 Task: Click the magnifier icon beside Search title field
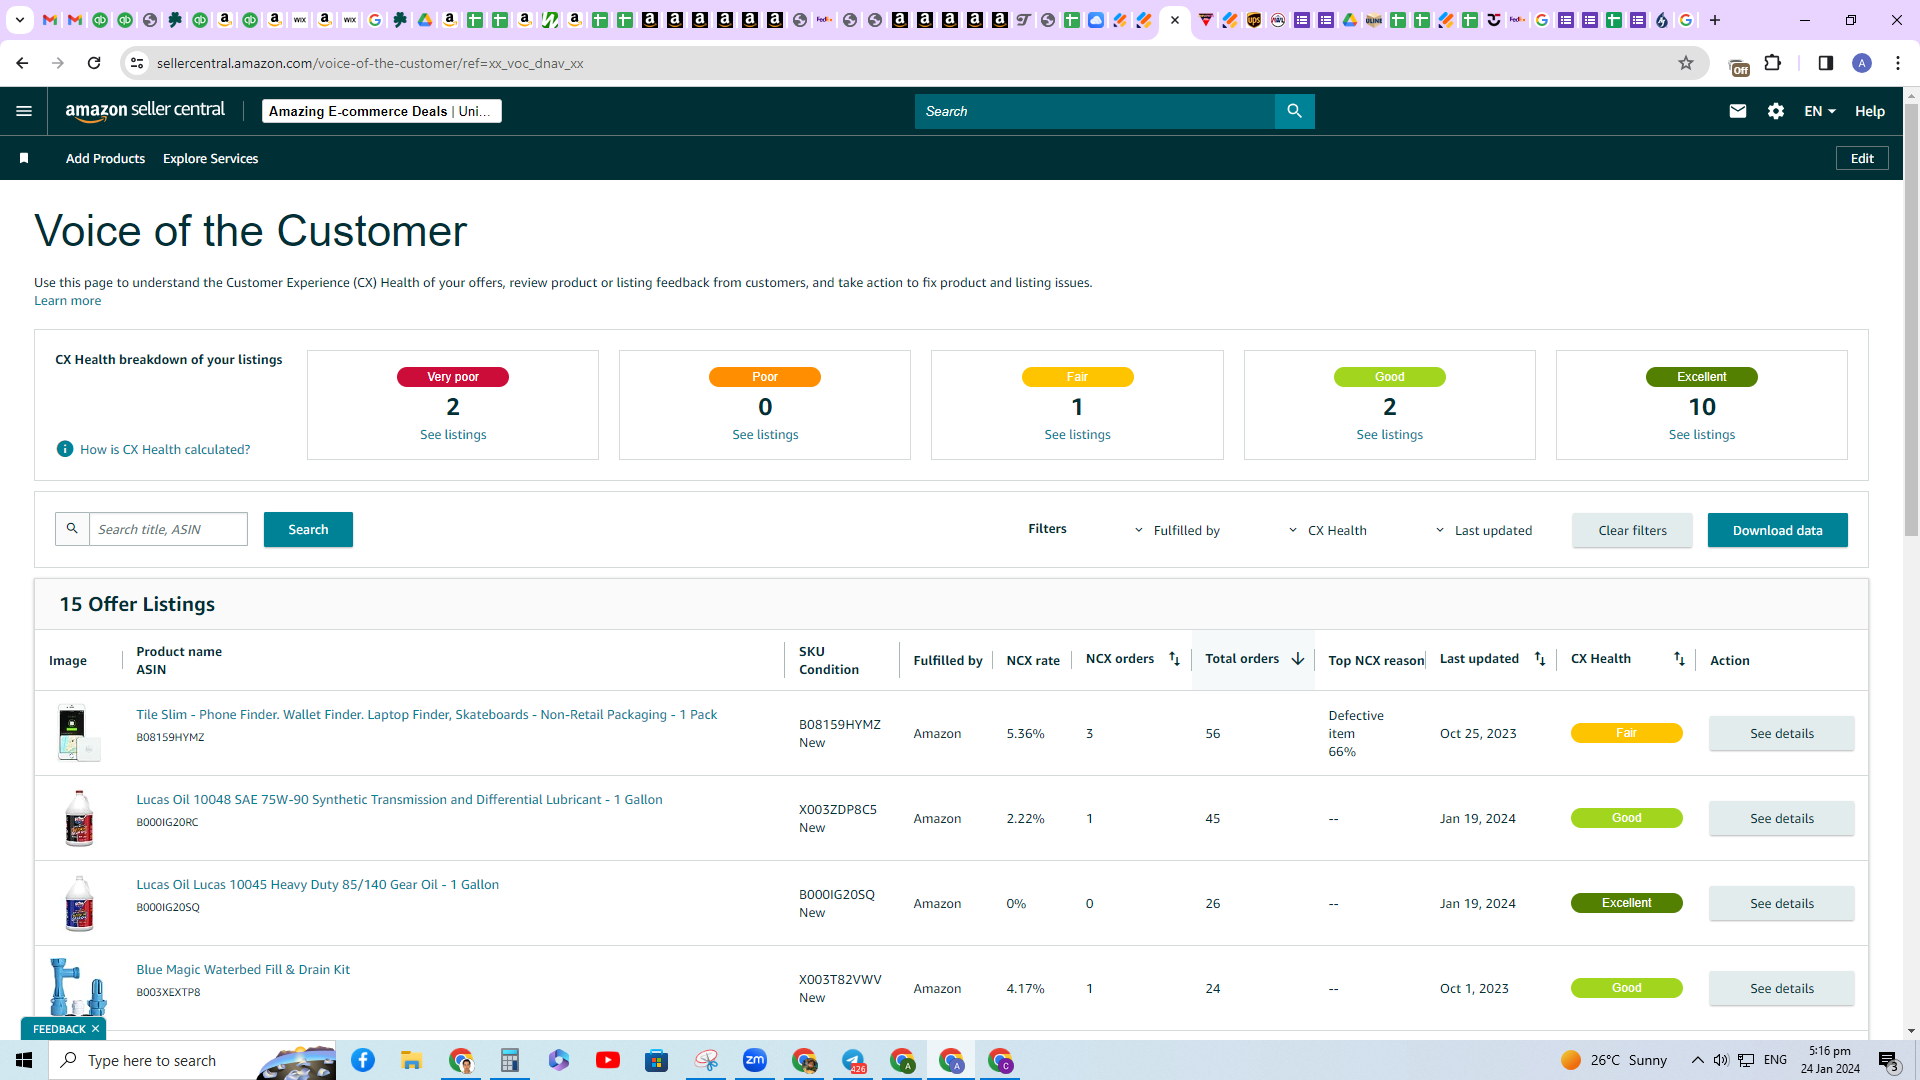(x=72, y=529)
